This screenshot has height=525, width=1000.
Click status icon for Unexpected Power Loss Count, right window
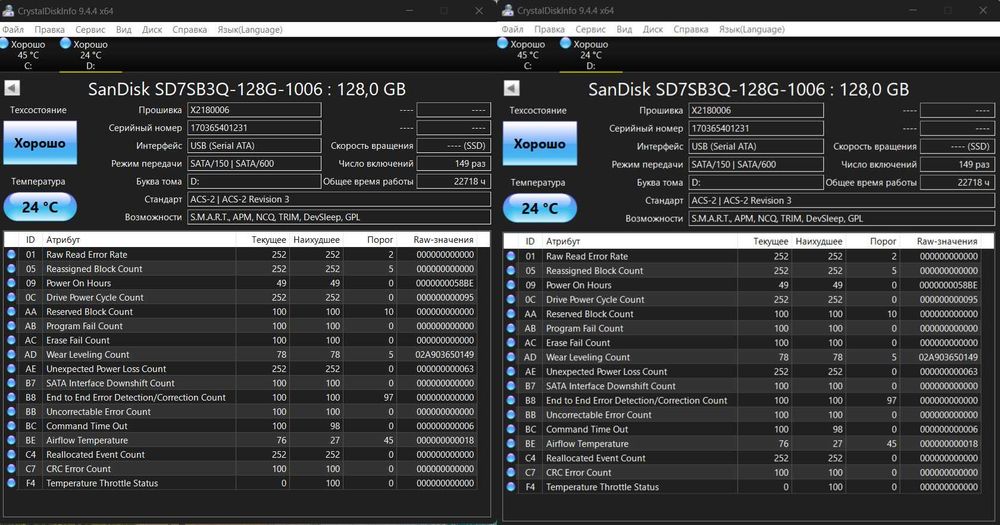[511, 371]
